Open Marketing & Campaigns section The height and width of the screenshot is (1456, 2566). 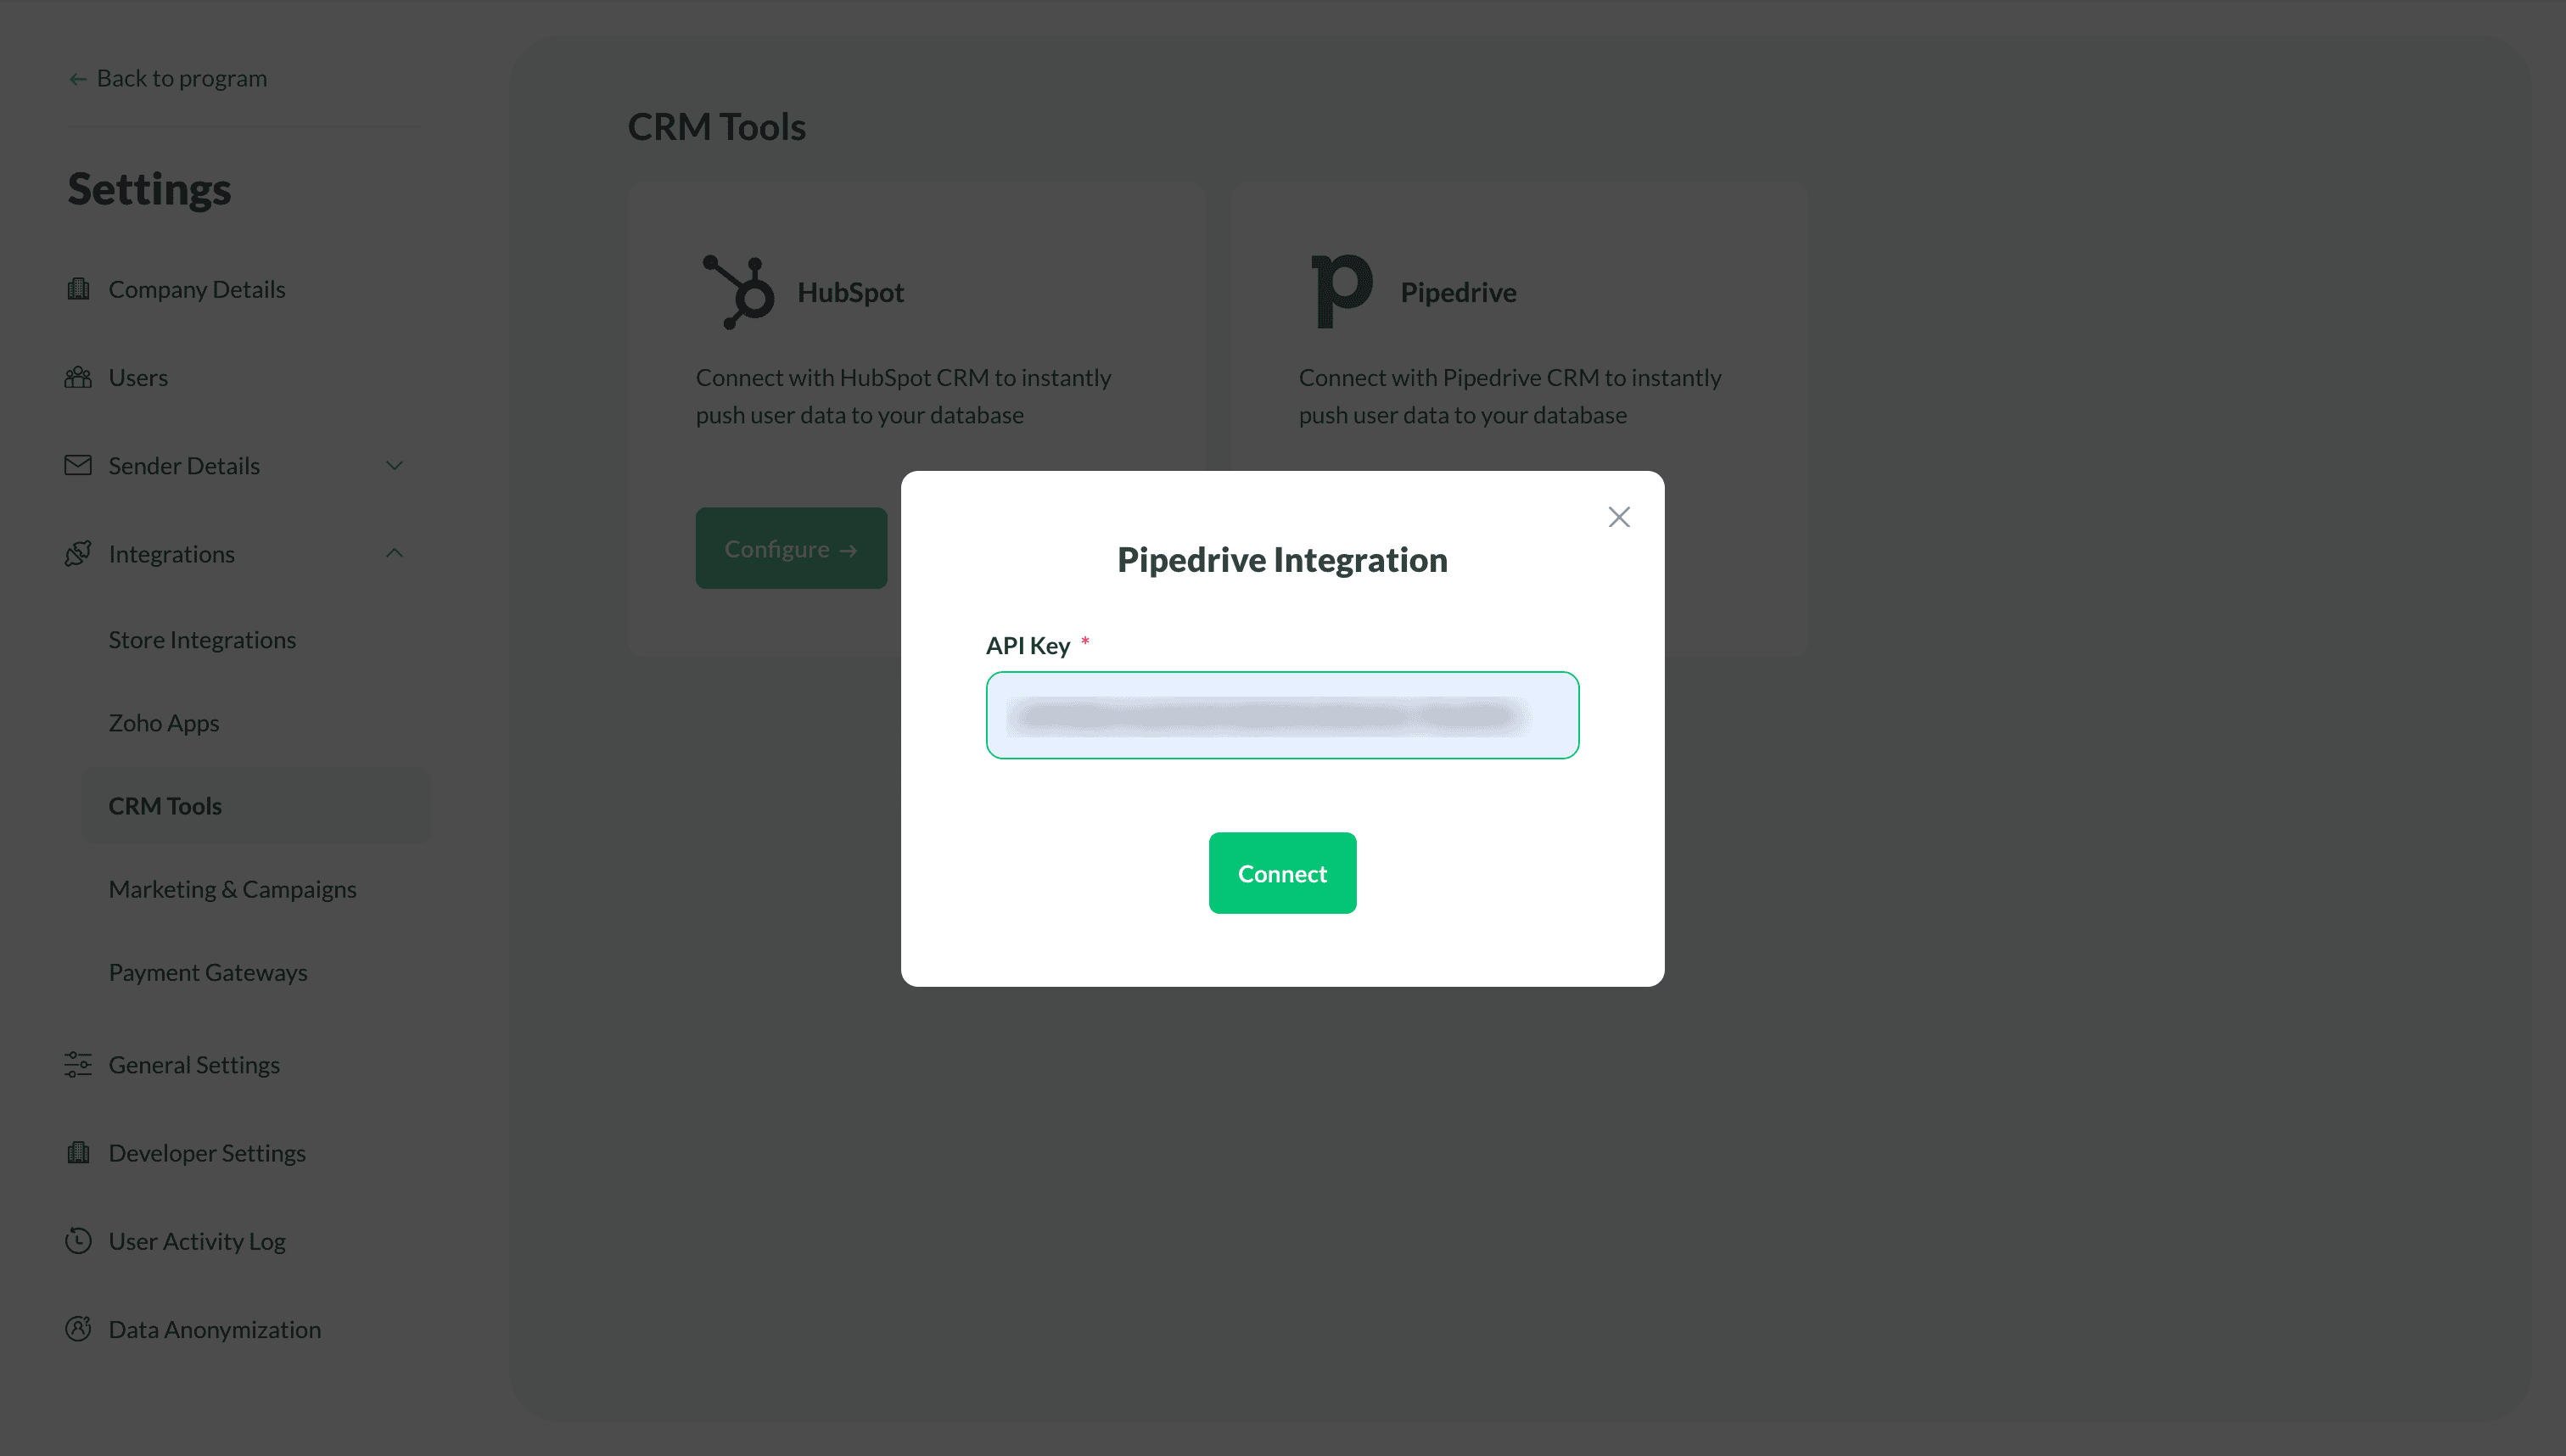232,888
